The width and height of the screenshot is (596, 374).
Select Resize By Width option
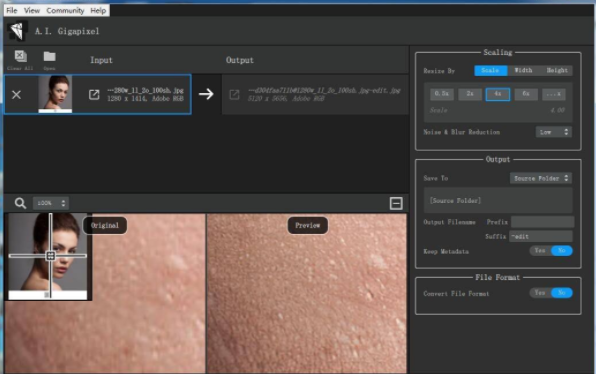pos(523,70)
